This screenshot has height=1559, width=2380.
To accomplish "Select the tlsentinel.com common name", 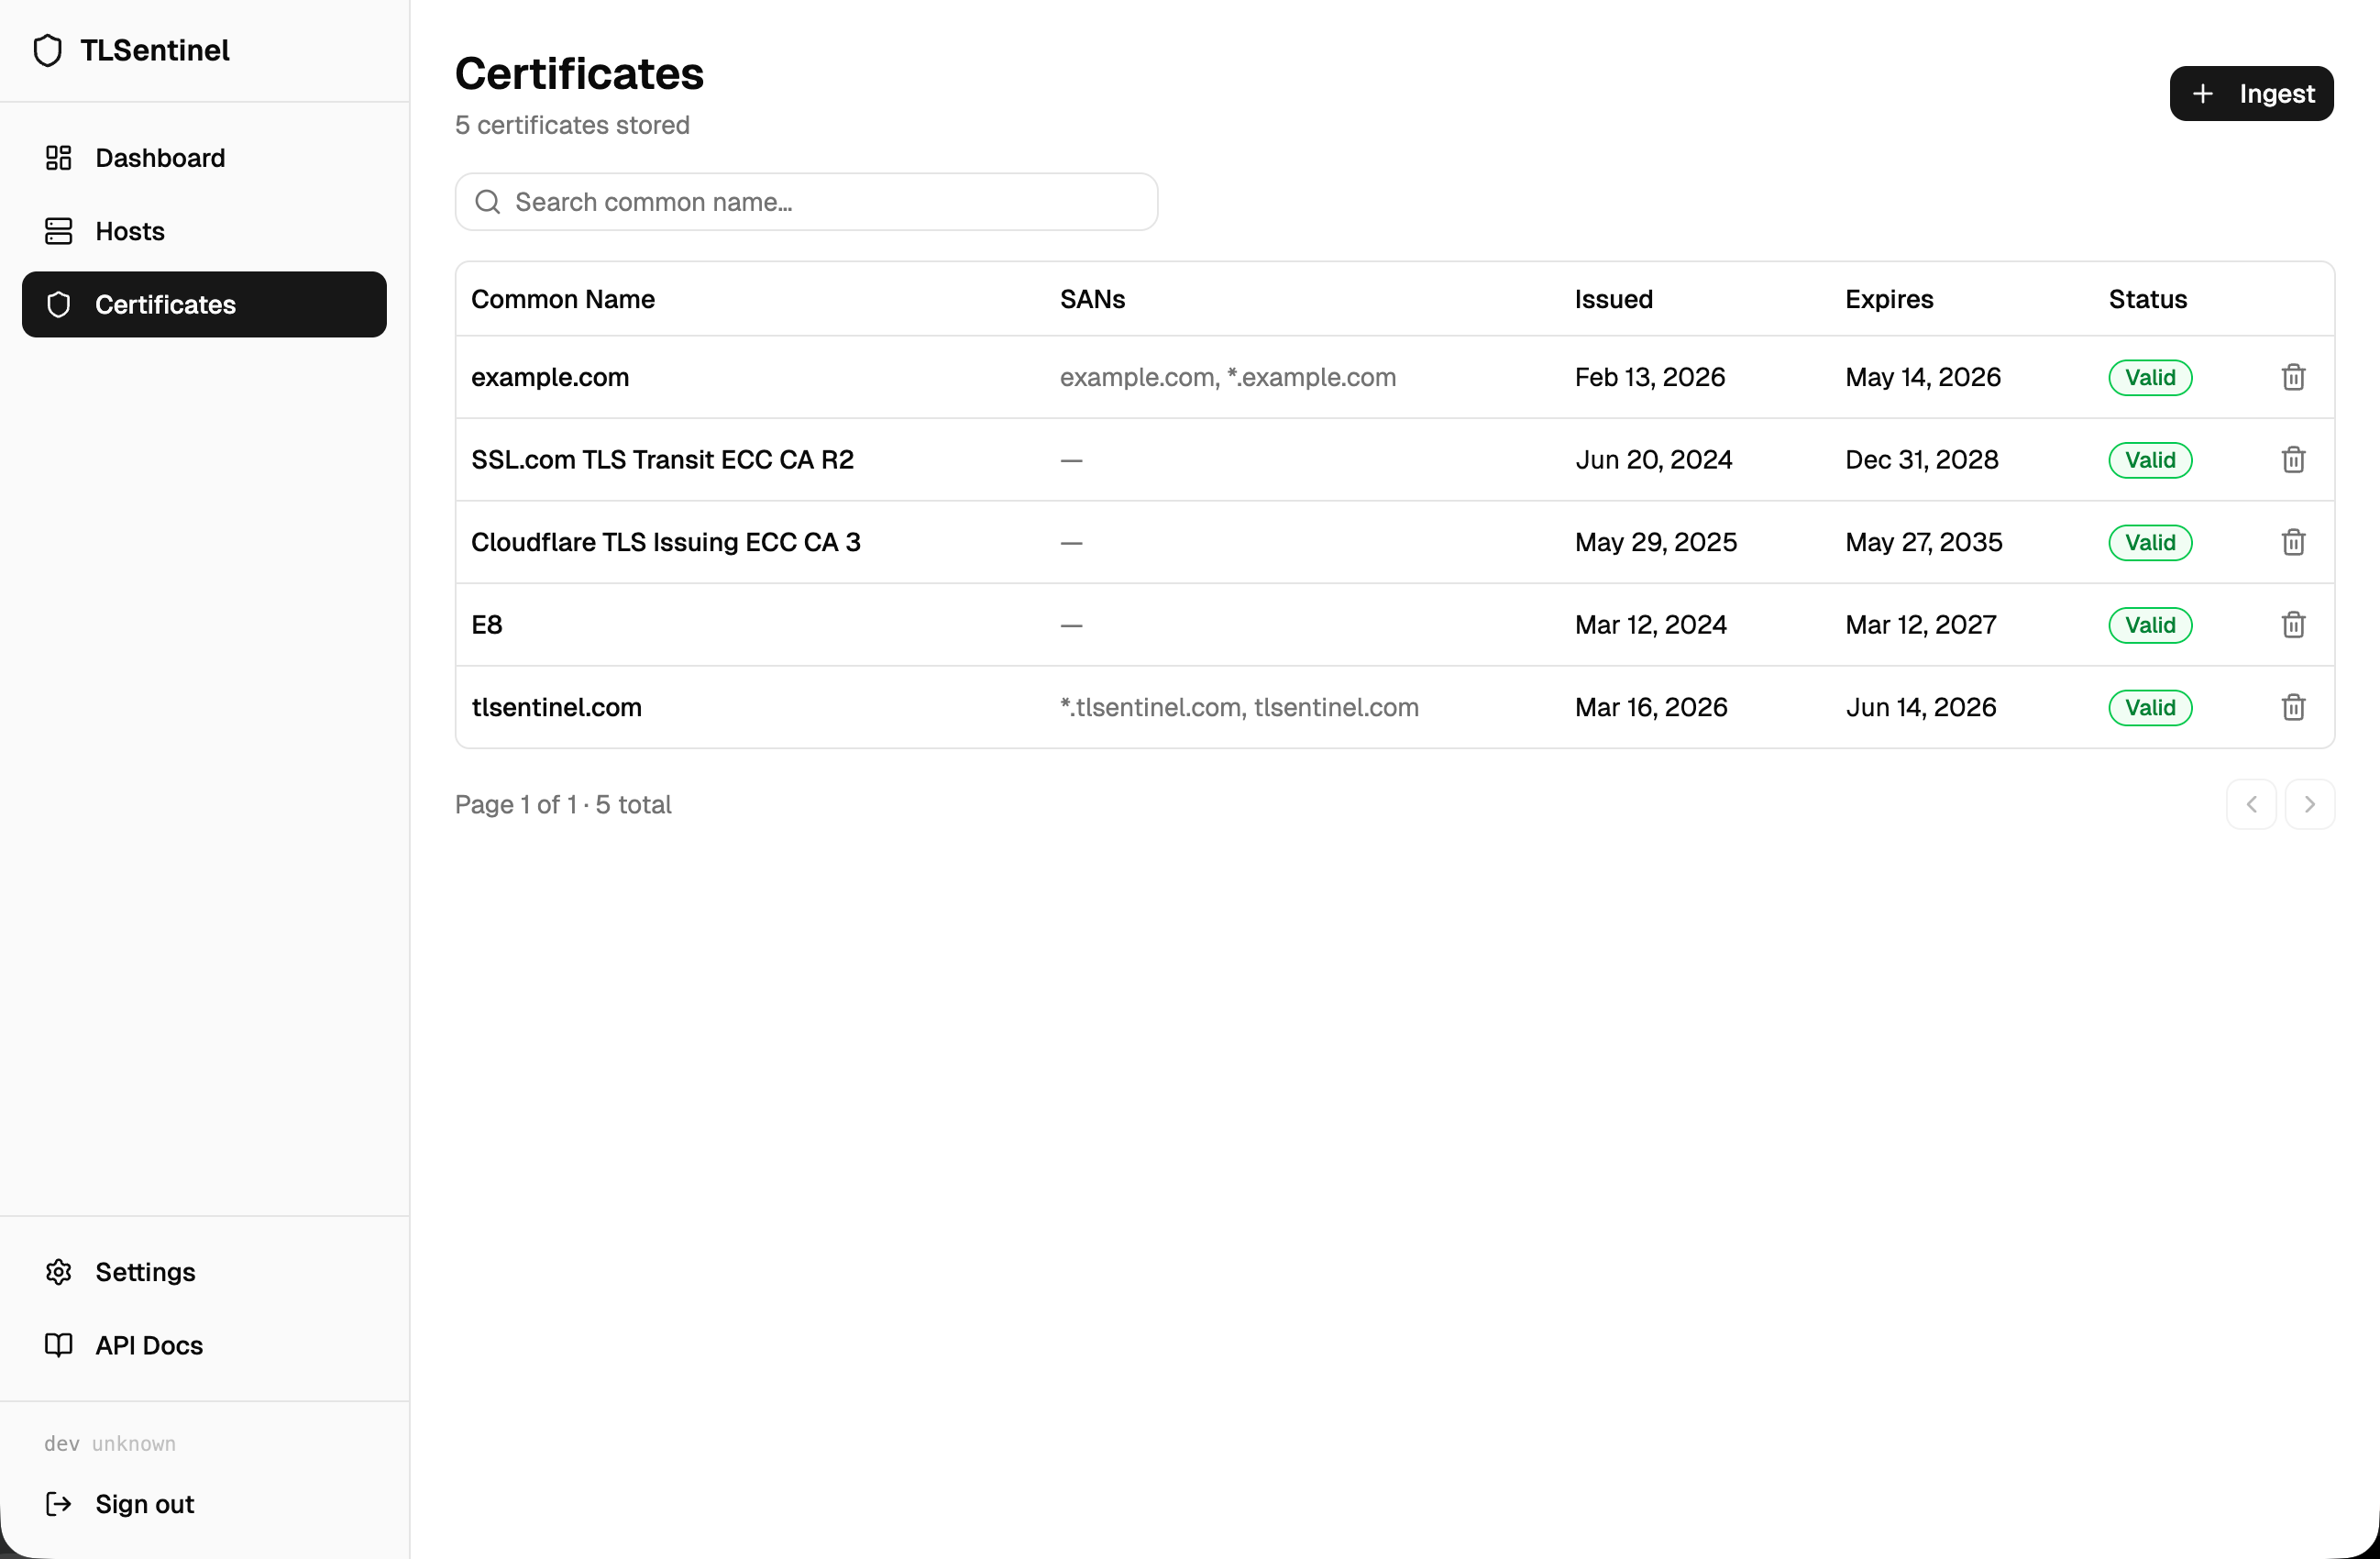I will click(x=557, y=707).
